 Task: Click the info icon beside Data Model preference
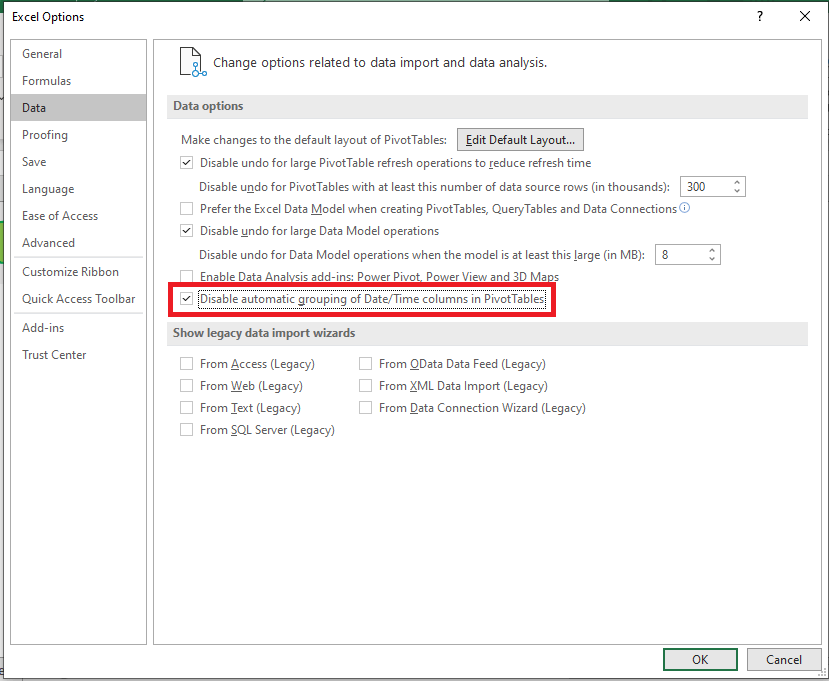[684, 208]
